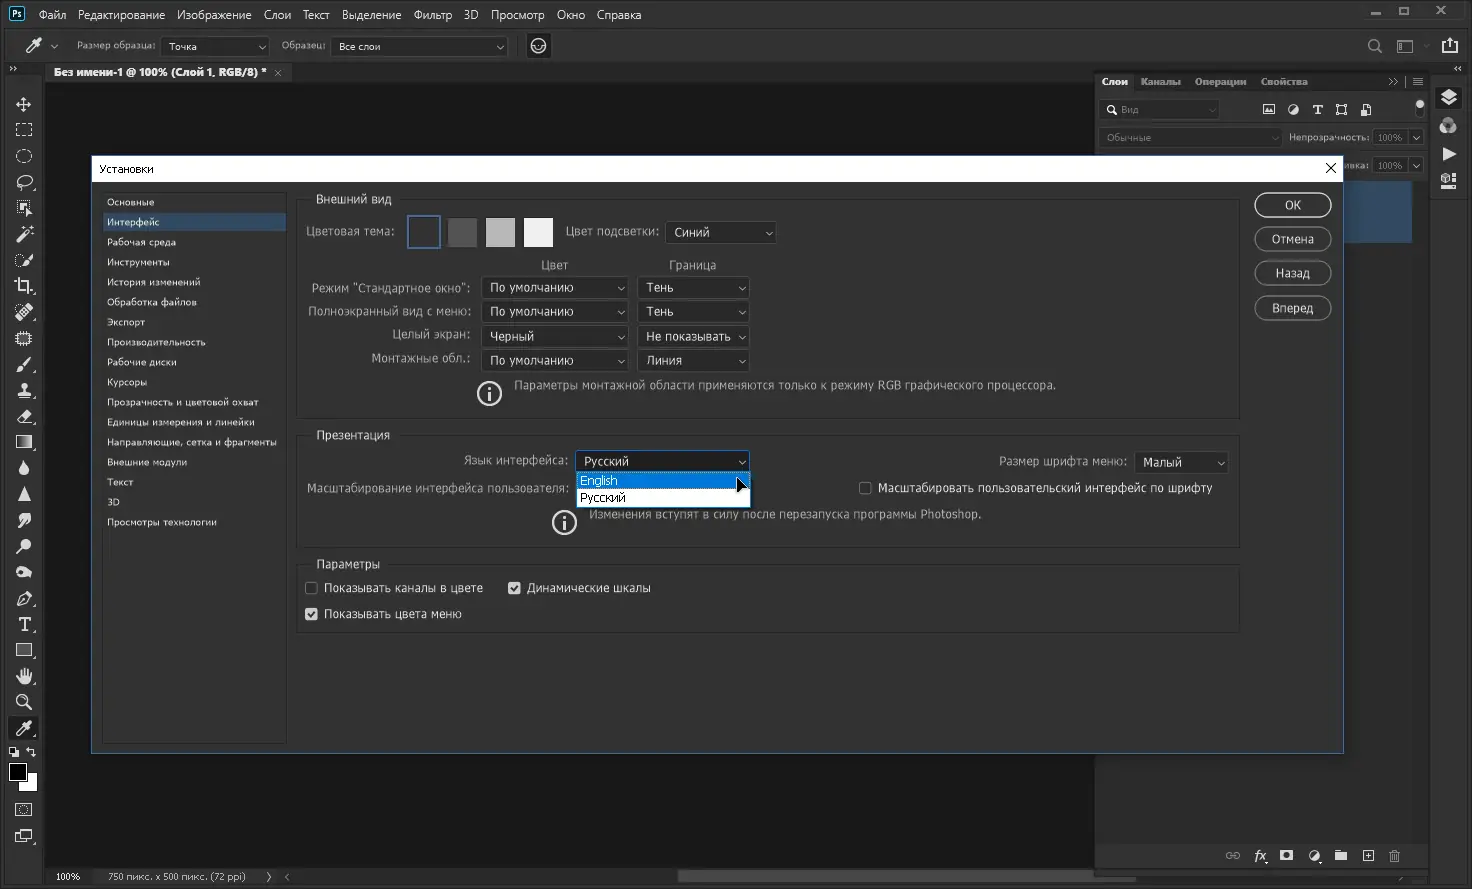Grab the Hand tool

tap(23, 676)
